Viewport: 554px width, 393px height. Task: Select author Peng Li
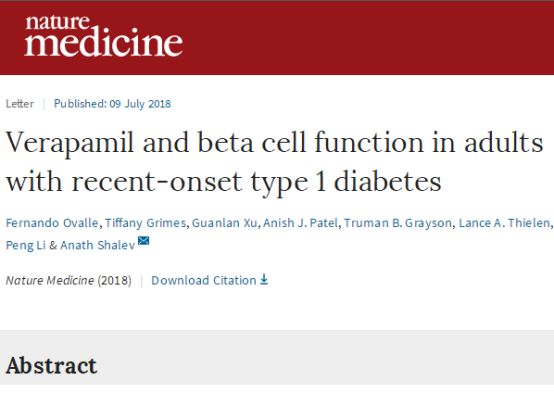click(26, 245)
